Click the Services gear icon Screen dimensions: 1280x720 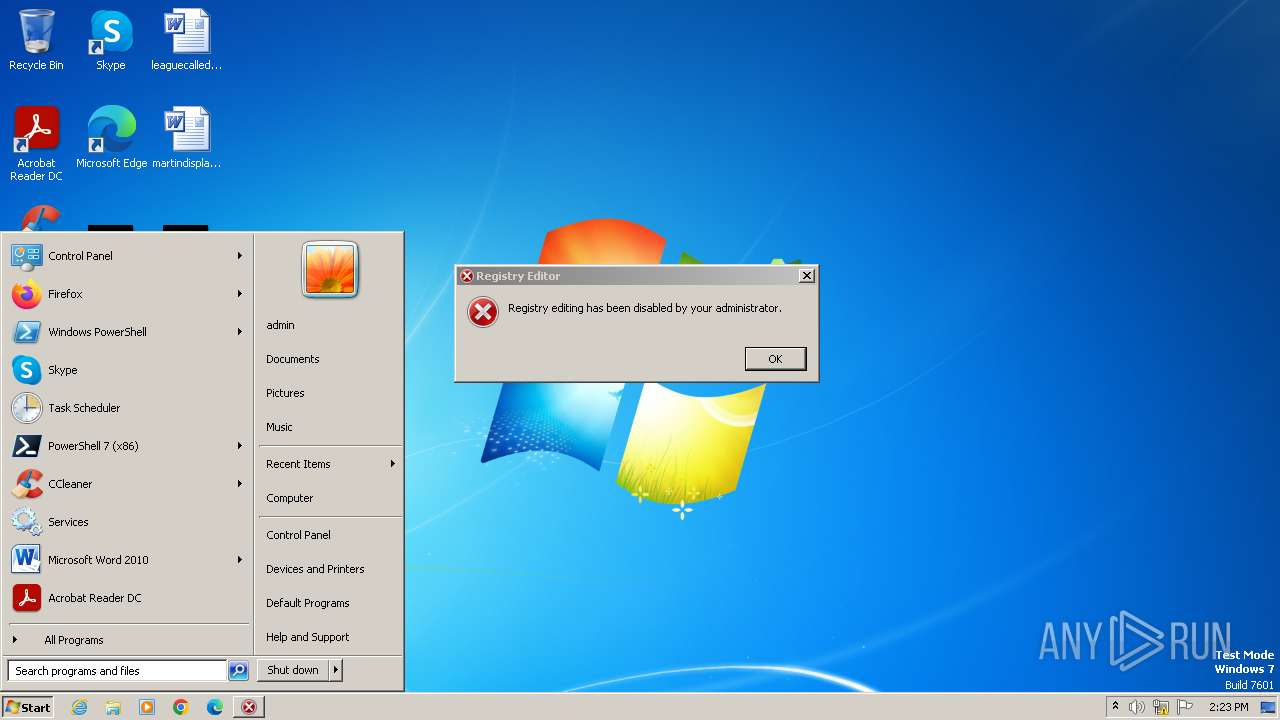(x=26, y=522)
